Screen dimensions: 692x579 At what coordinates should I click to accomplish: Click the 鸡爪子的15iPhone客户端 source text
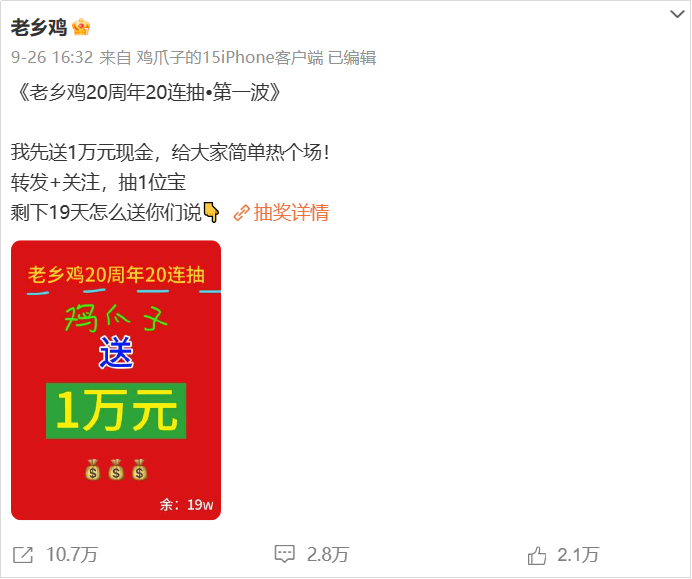tap(229, 57)
